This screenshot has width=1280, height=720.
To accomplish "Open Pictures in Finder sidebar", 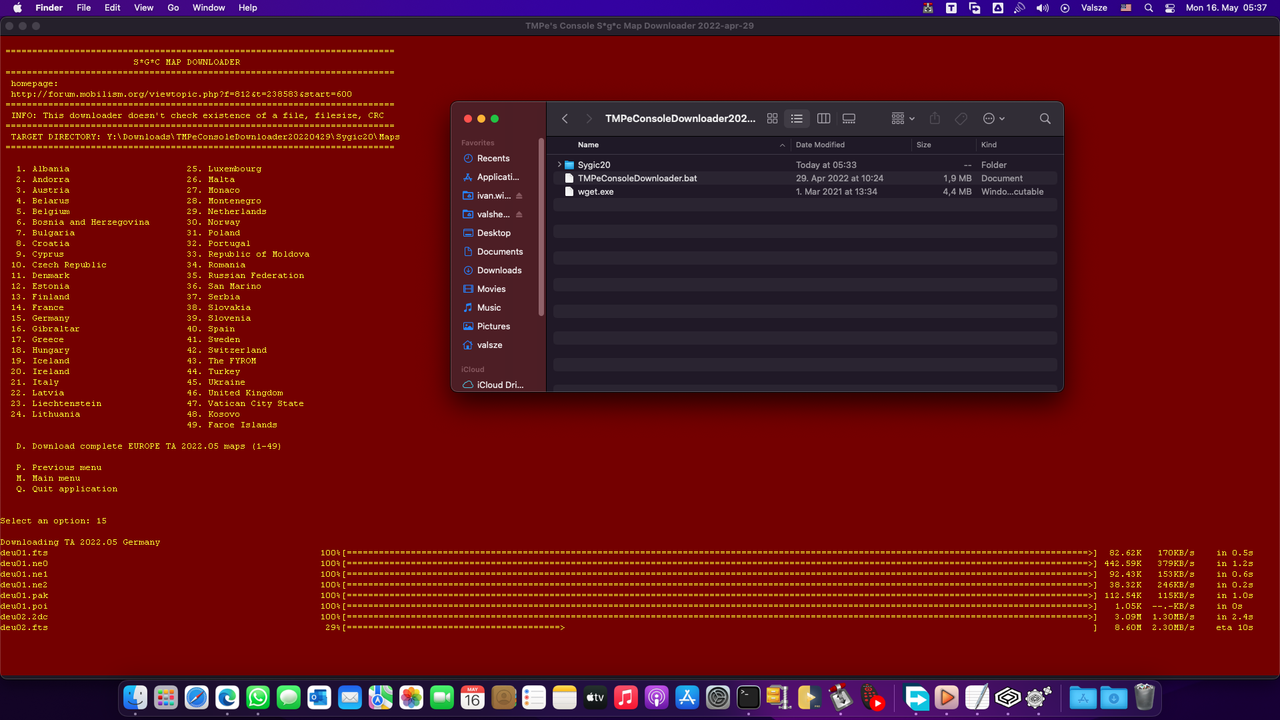I will [x=493, y=326].
